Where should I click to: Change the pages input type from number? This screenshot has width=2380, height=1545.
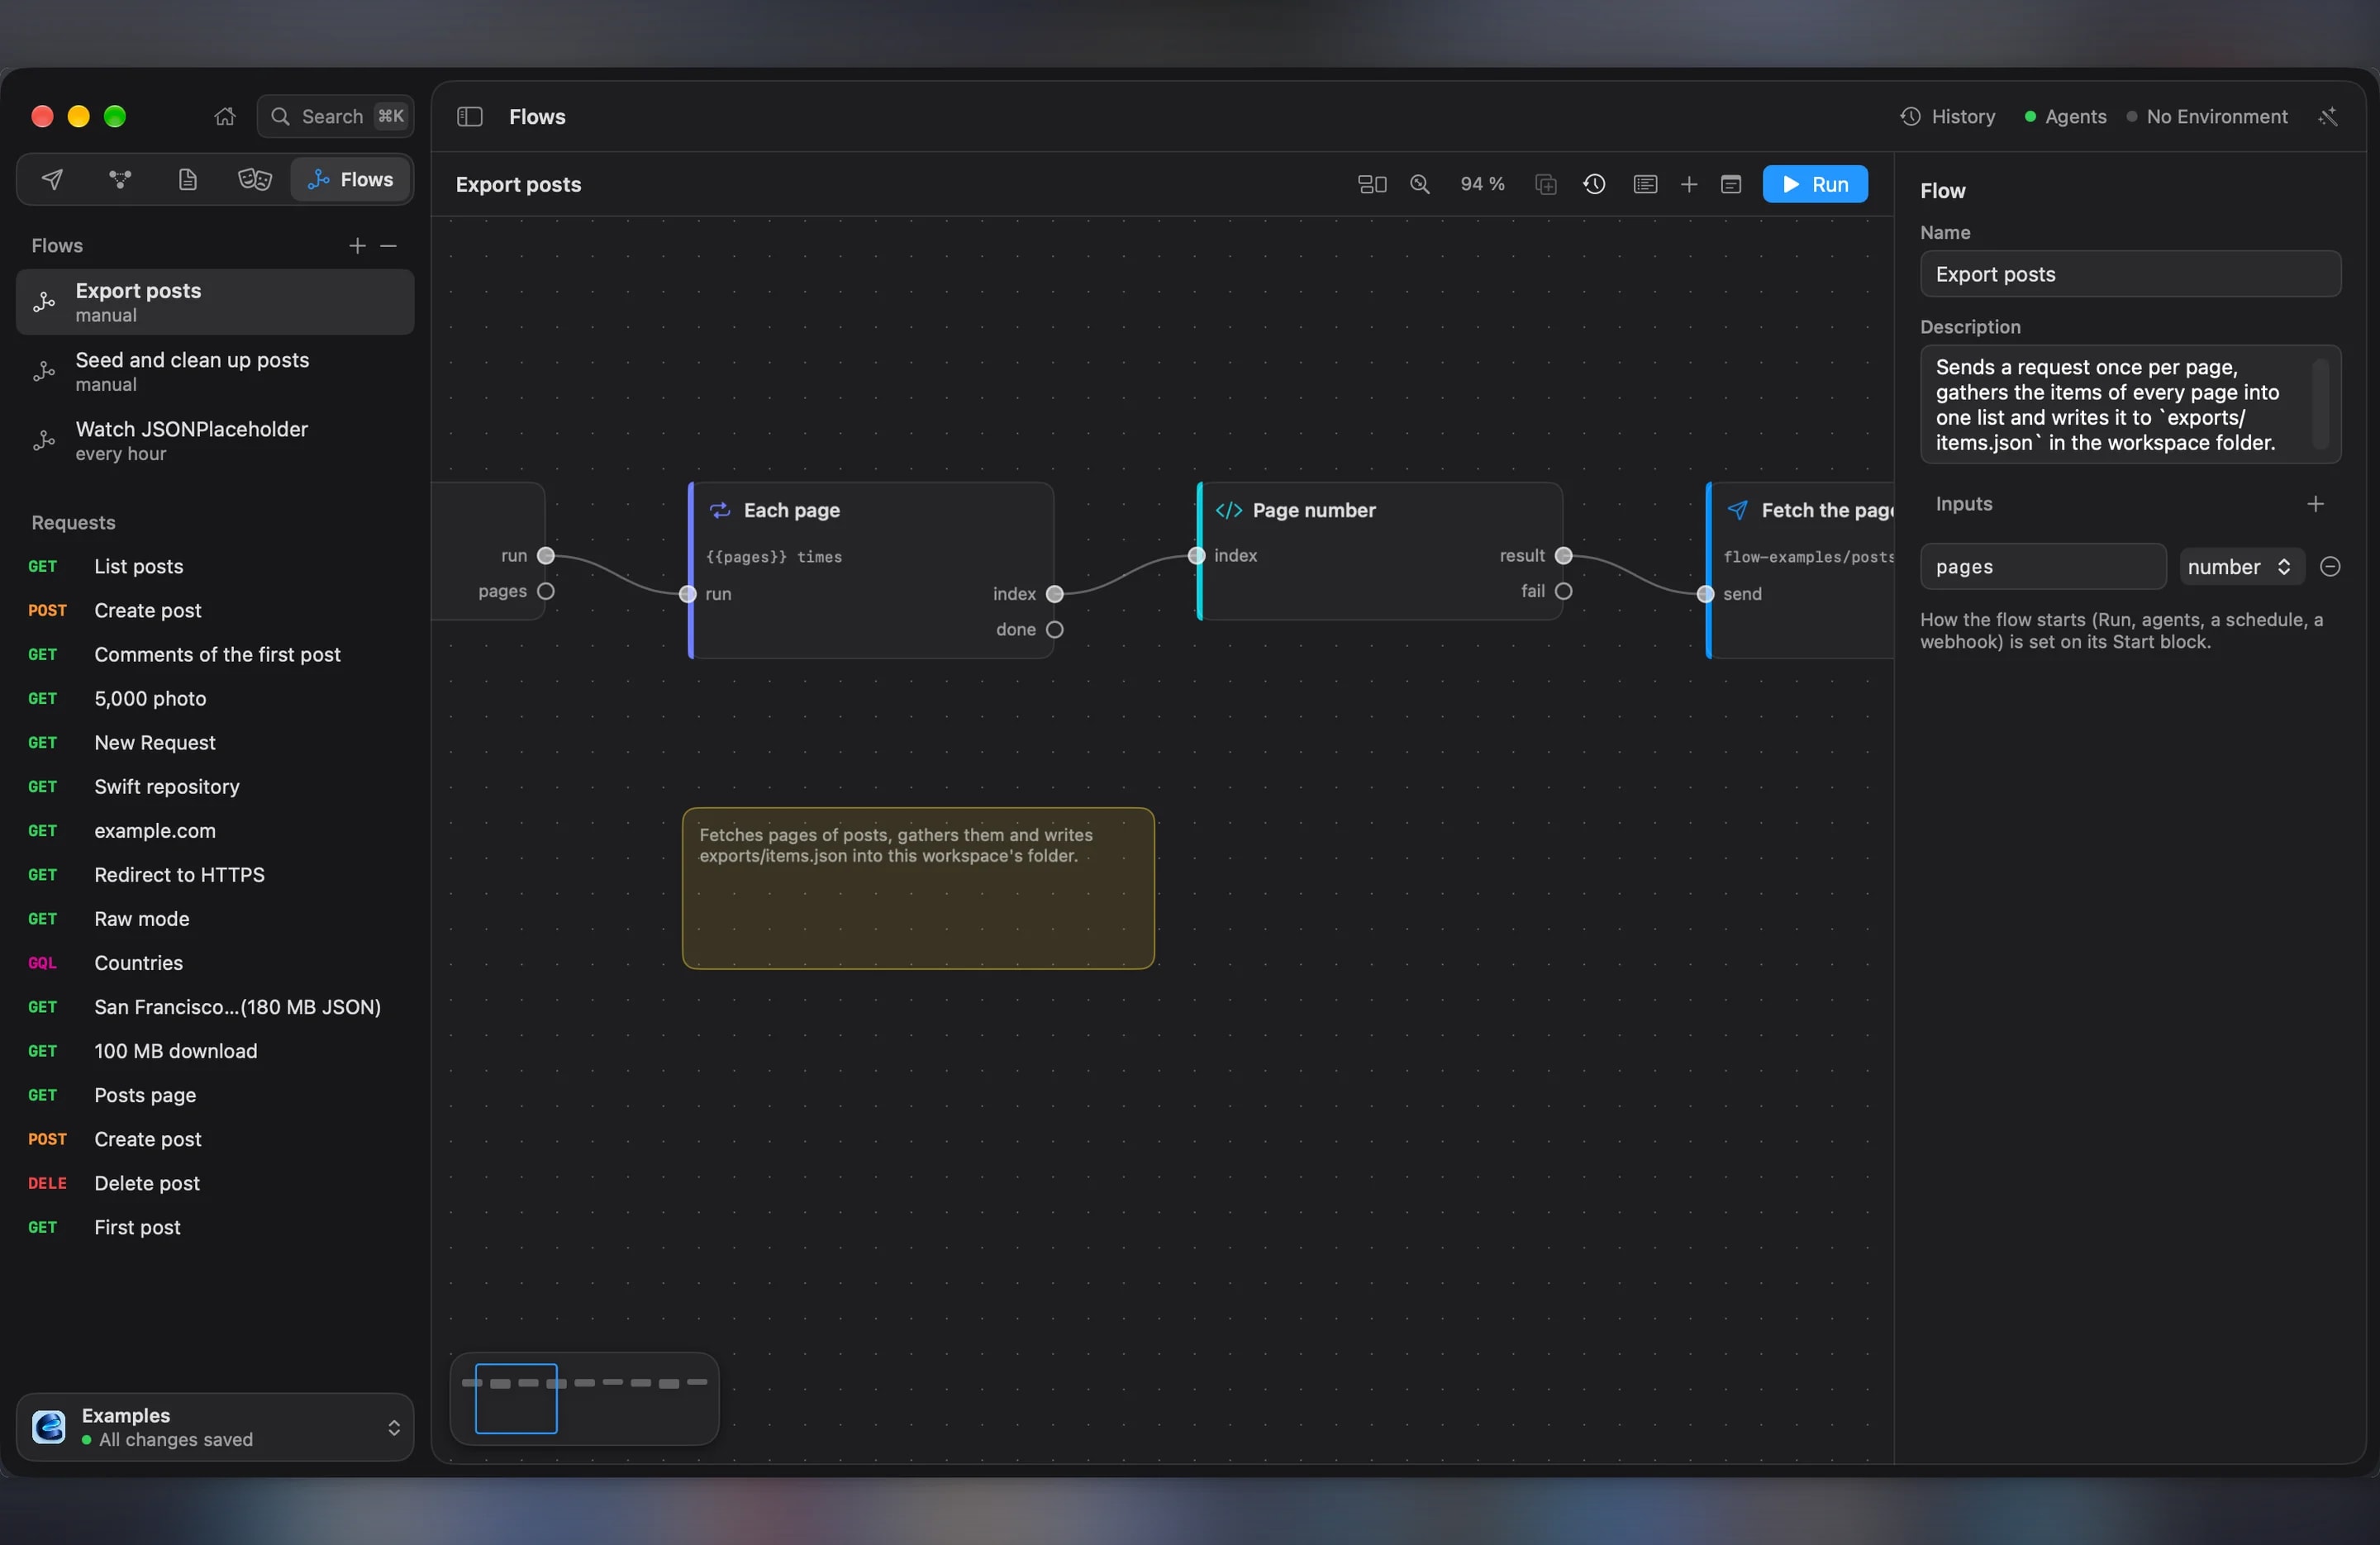click(x=2242, y=567)
